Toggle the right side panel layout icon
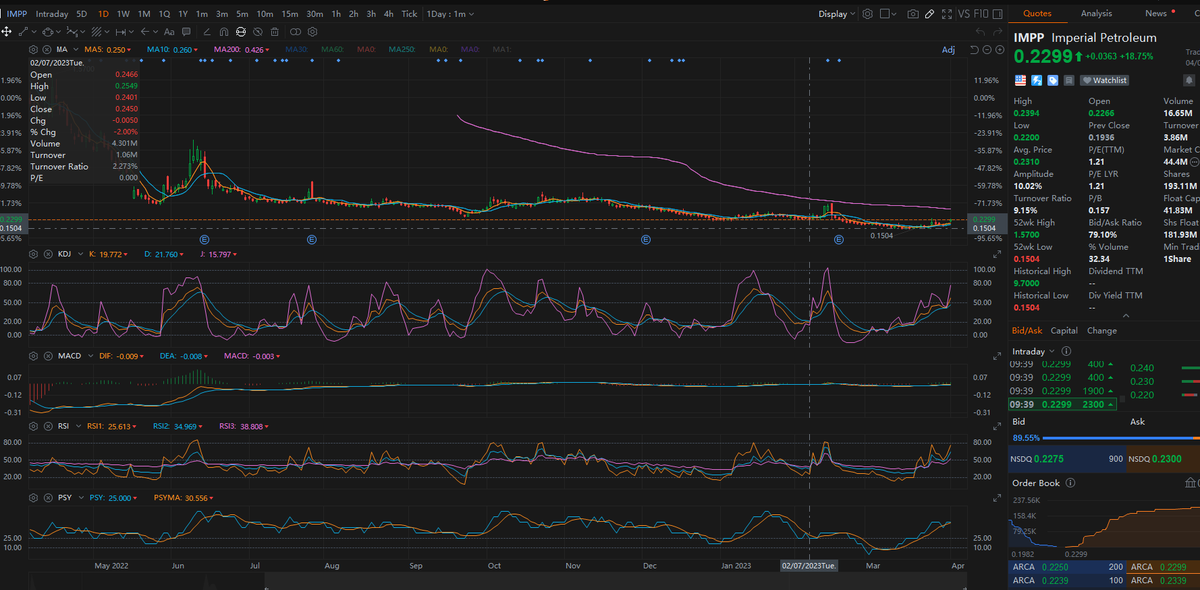Image resolution: width=1200 pixels, height=590 pixels. tap(997, 14)
